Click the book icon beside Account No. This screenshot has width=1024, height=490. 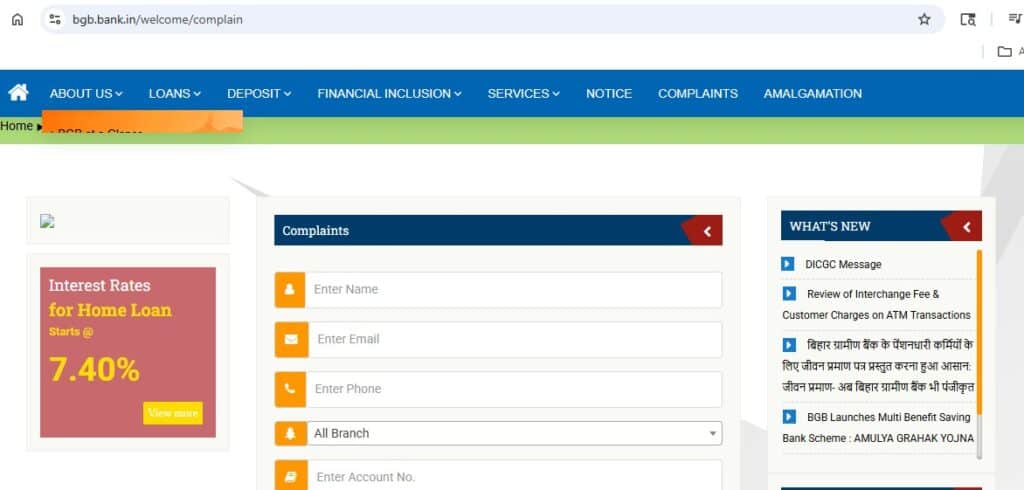tap(290, 476)
